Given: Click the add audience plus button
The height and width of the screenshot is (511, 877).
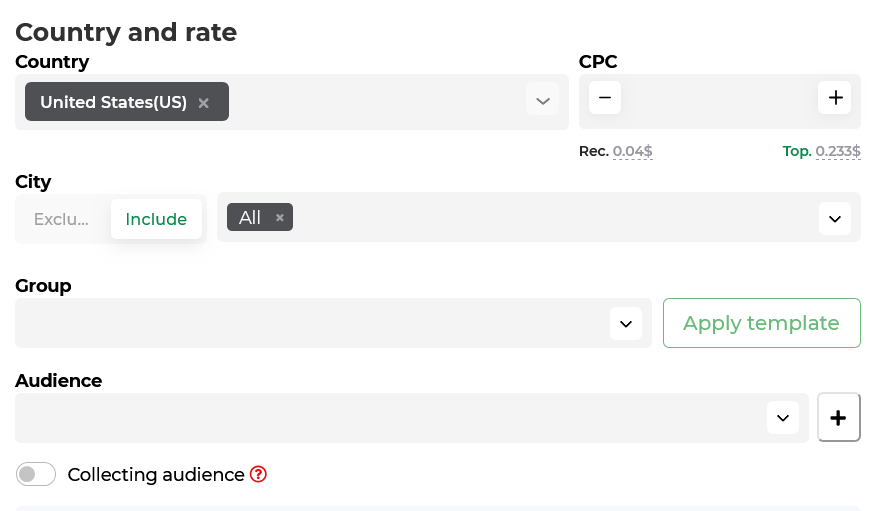Looking at the screenshot, I should point(838,418).
